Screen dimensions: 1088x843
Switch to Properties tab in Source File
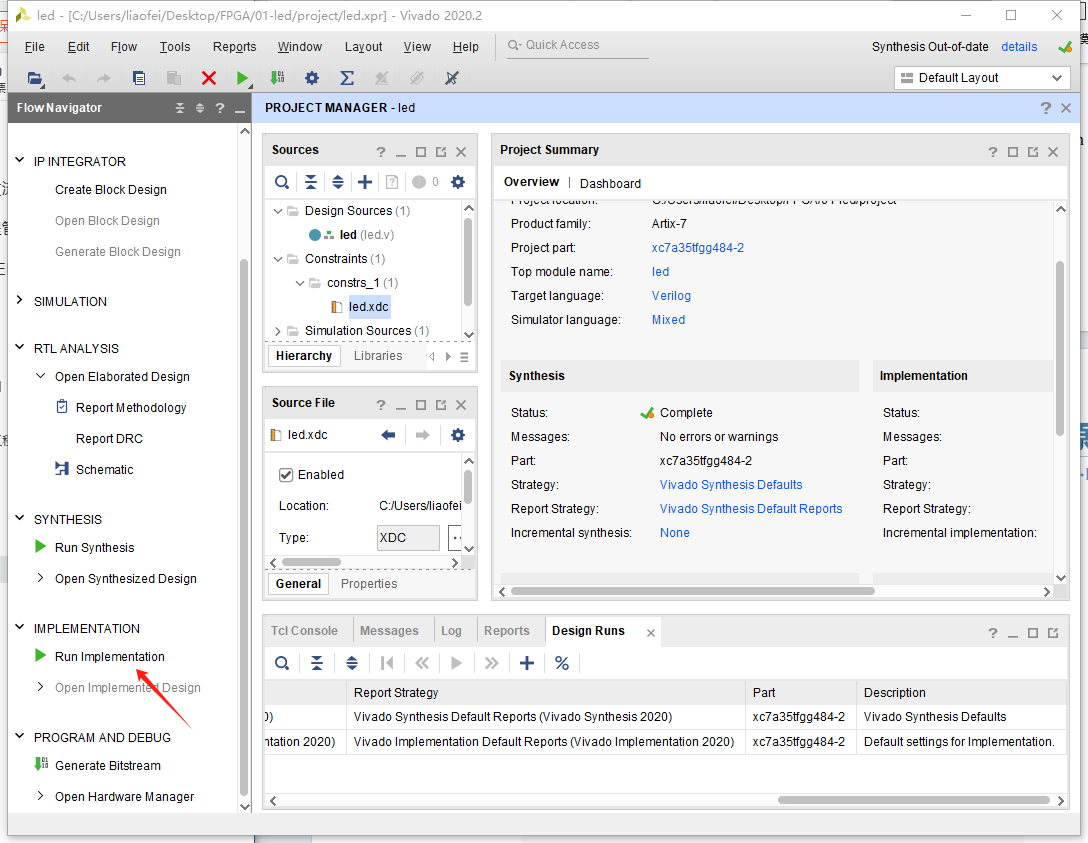(368, 584)
